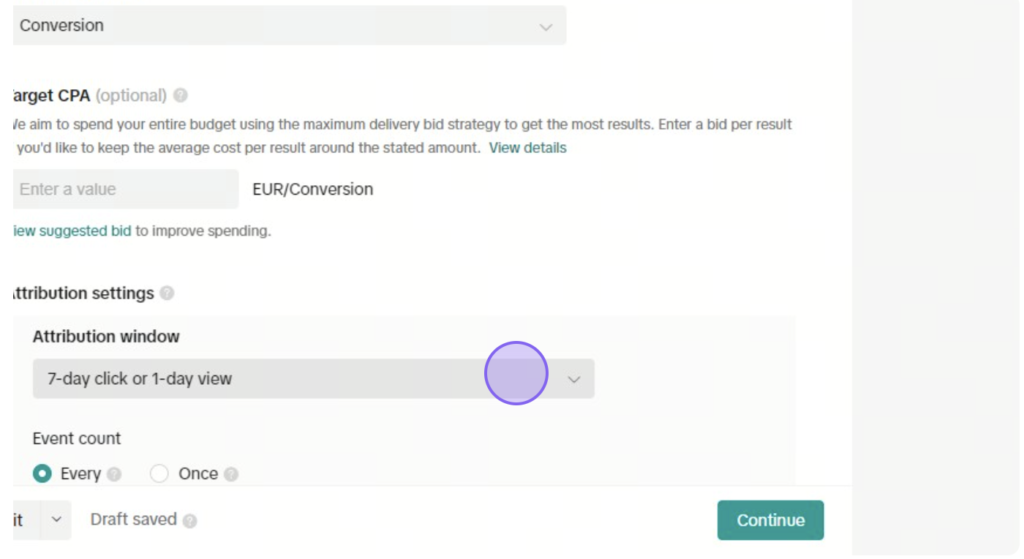
Task: Click the View suggested bid link
Action: (x=72, y=231)
